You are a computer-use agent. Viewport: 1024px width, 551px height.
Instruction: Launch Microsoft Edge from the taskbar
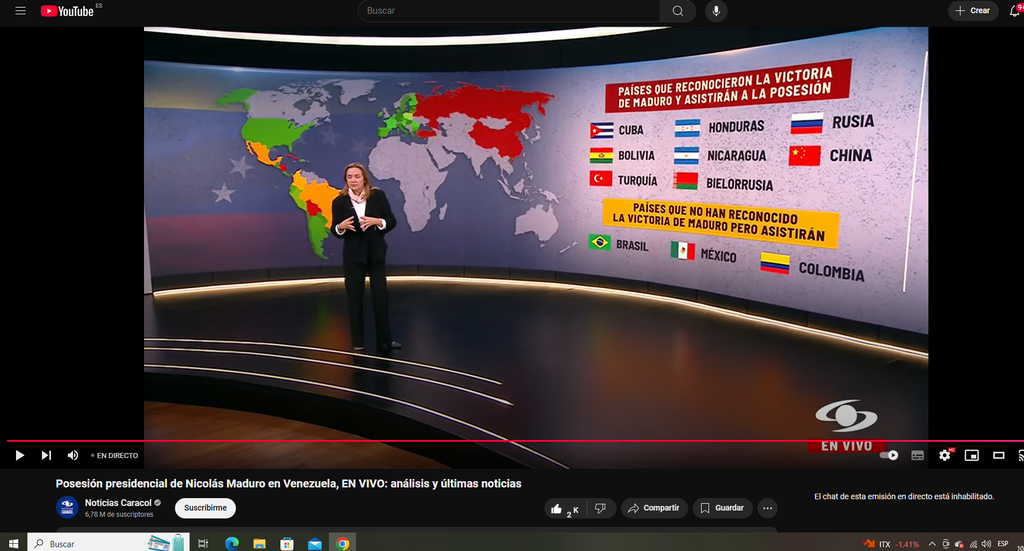[x=231, y=543]
